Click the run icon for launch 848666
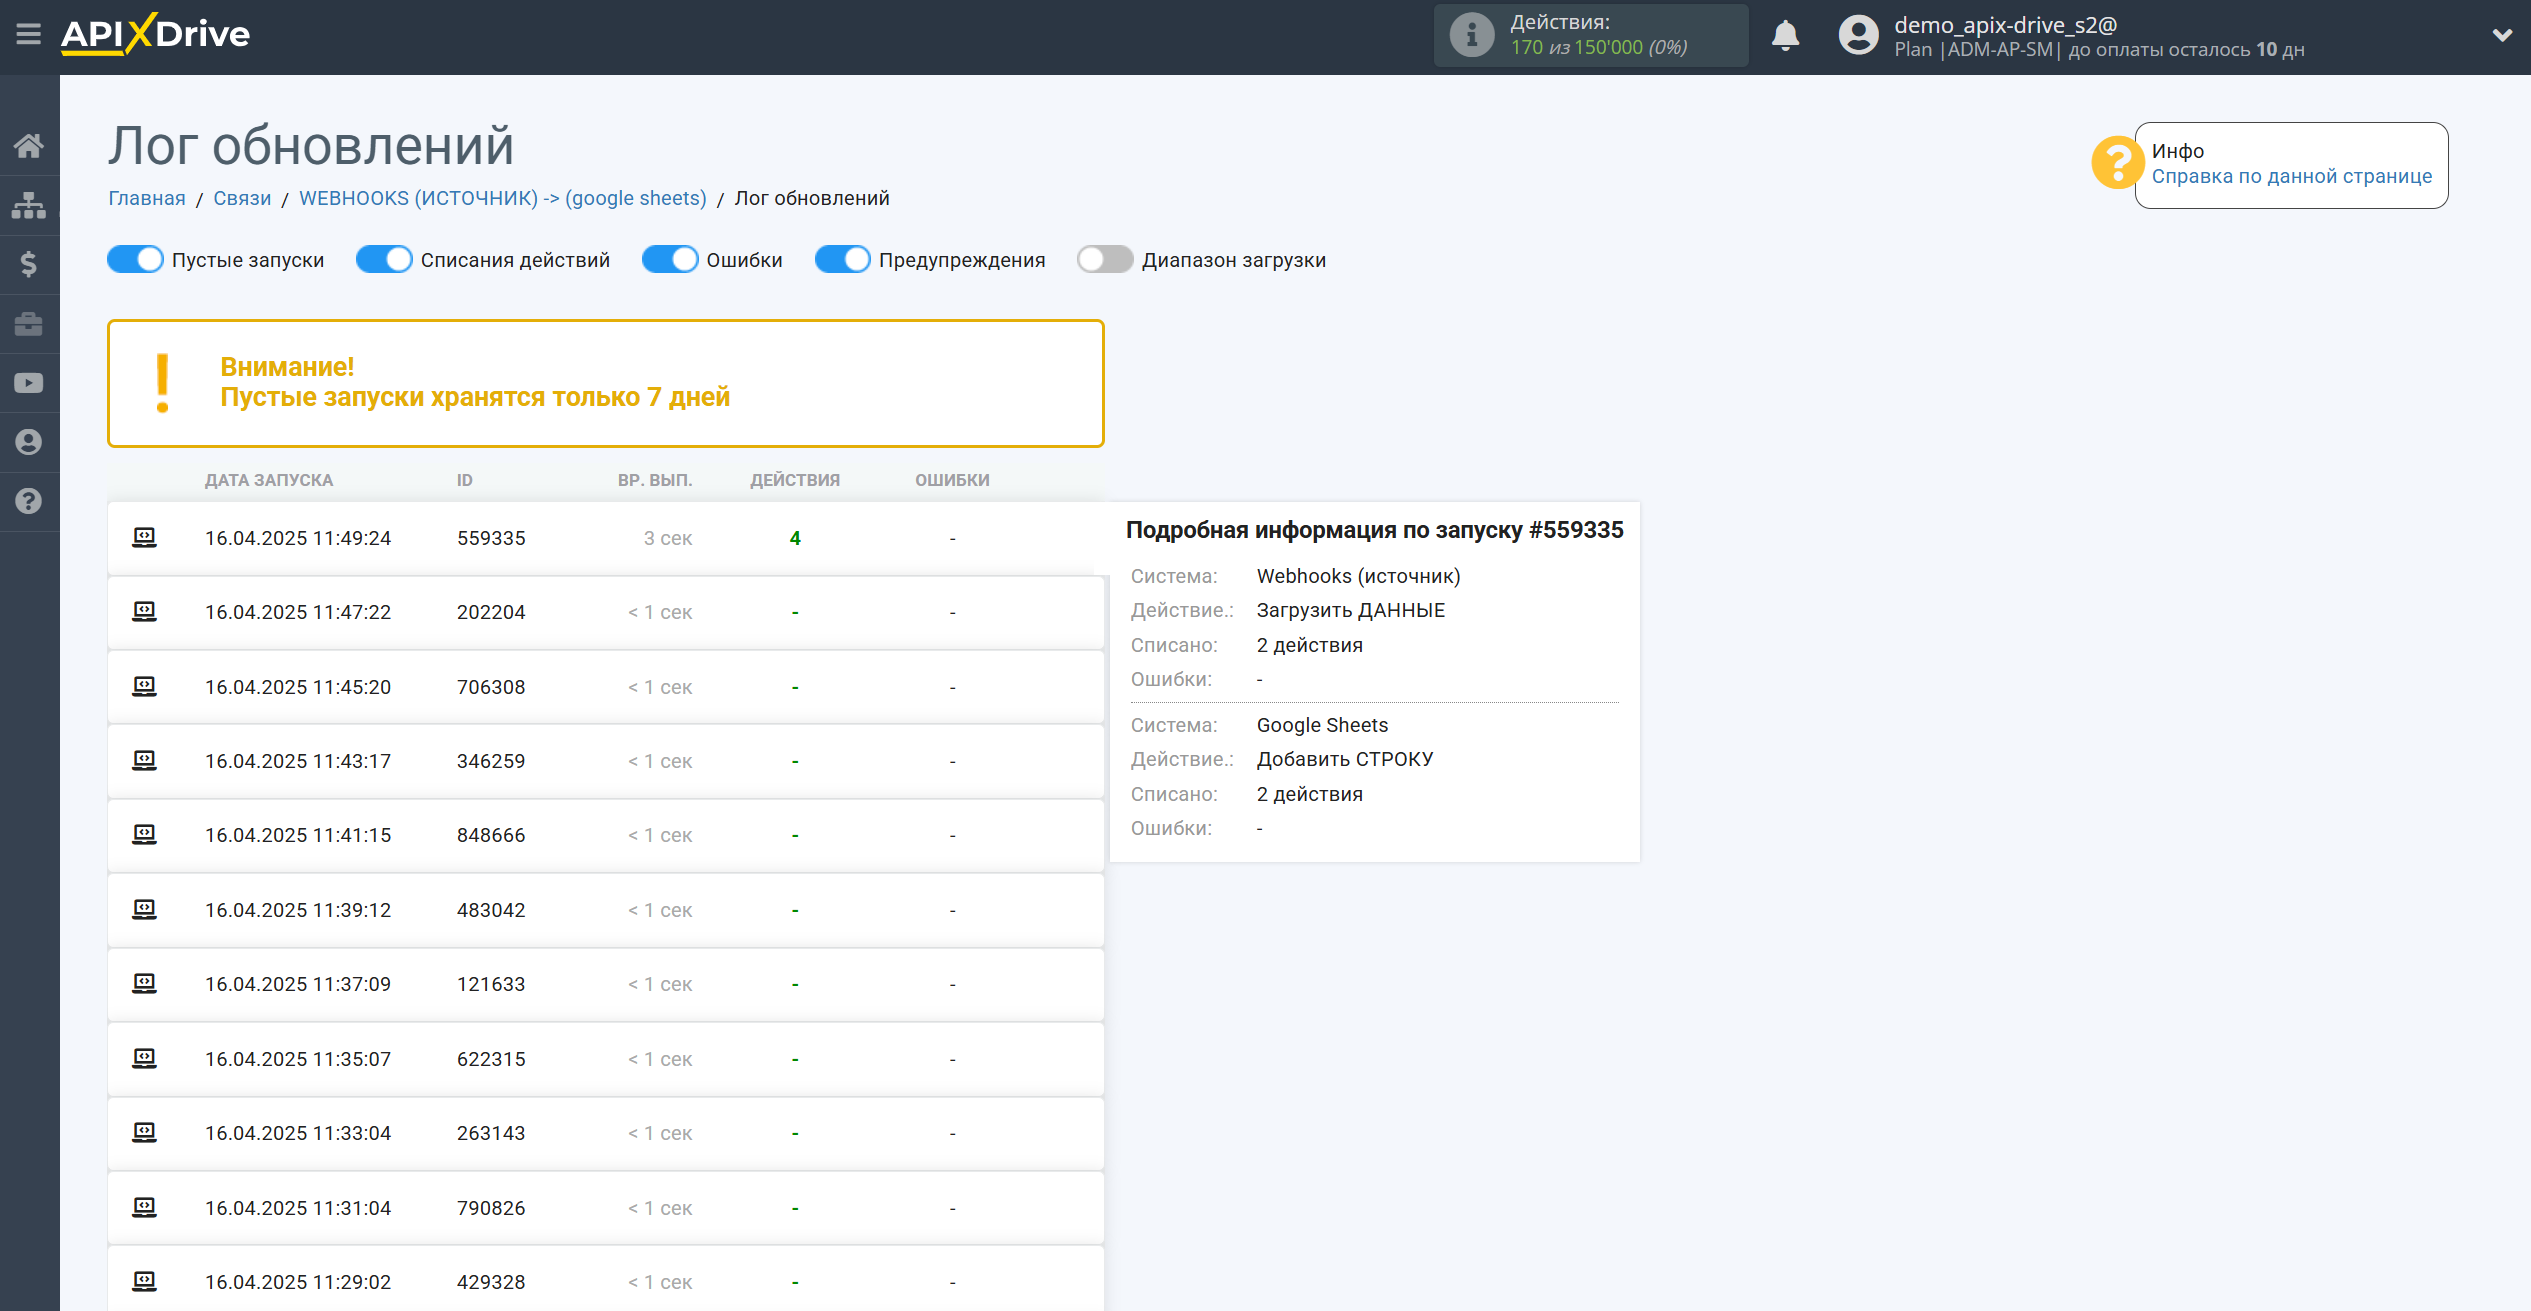This screenshot has width=2531, height=1311. 145,834
